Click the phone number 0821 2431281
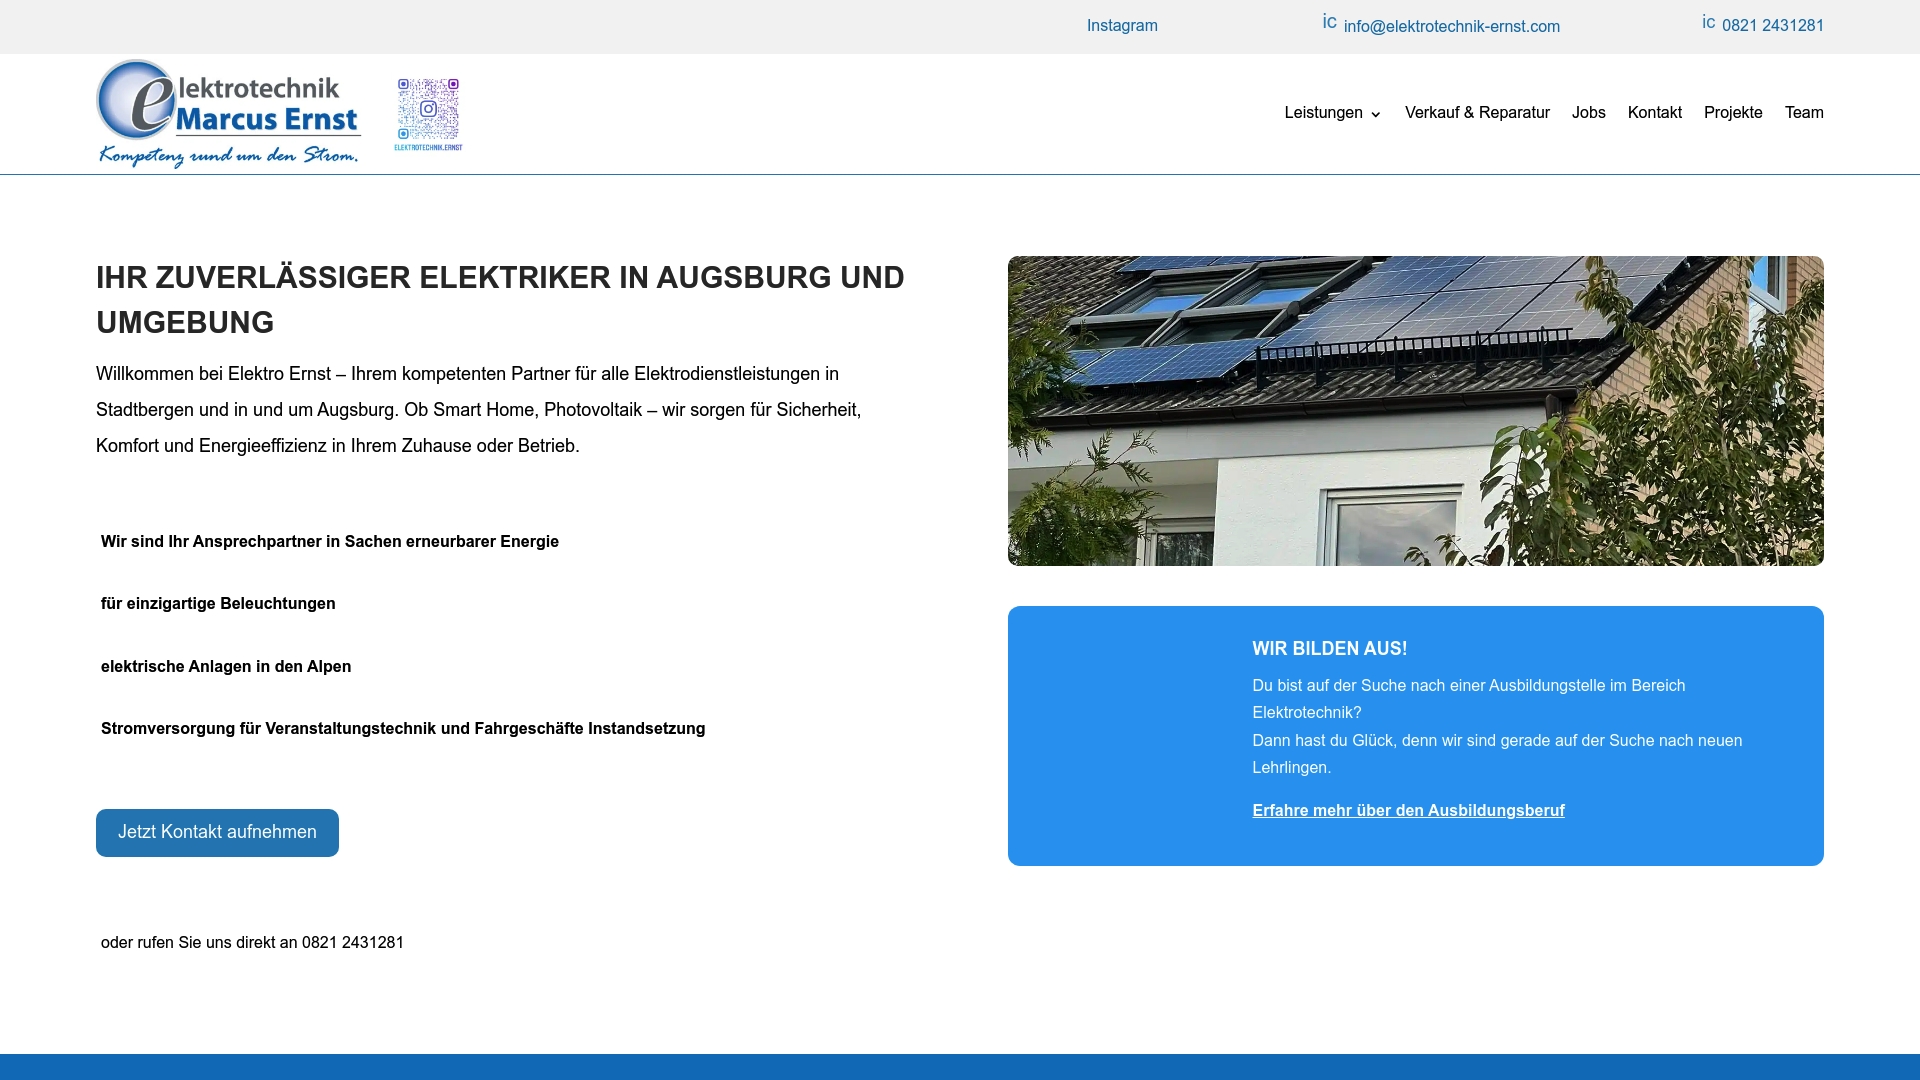Image resolution: width=1920 pixels, height=1080 pixels. (x=1772, y=25)
